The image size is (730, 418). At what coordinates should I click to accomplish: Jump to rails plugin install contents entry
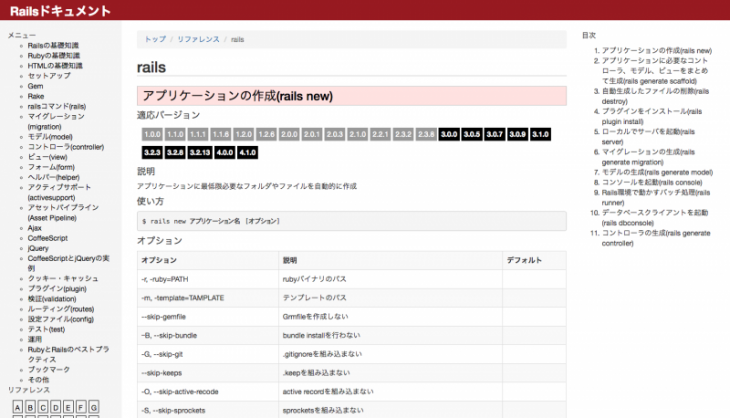click(x=651, y=116)
